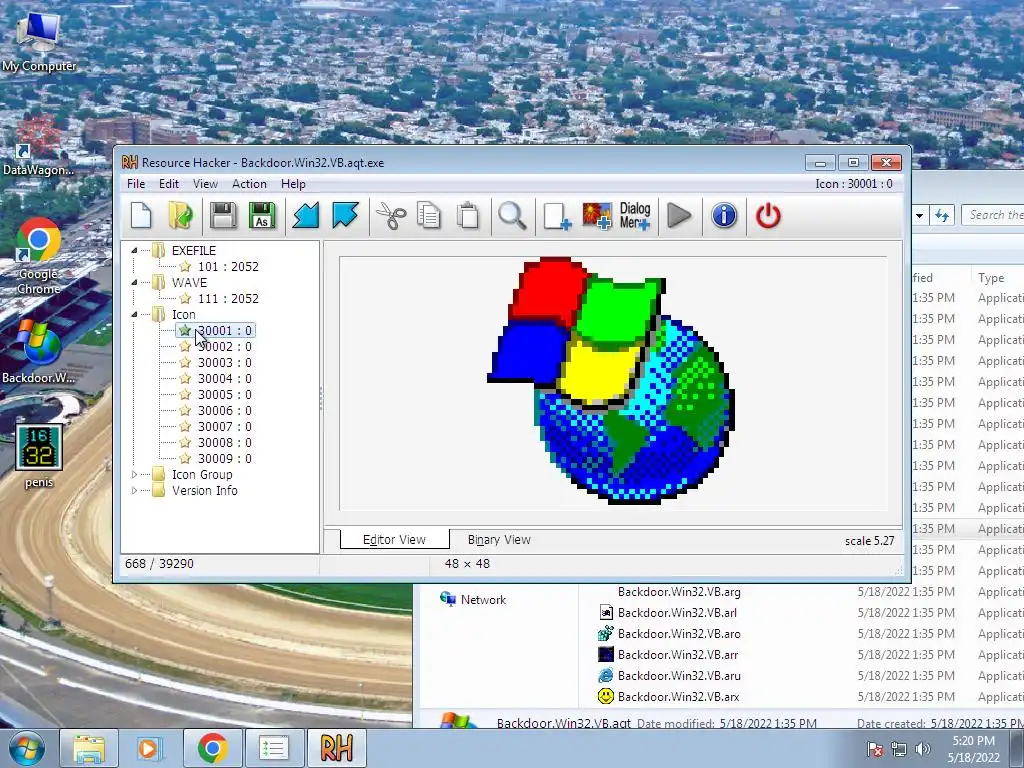
Task: Open the blue info About icon
Action: [x=724, y=216]
